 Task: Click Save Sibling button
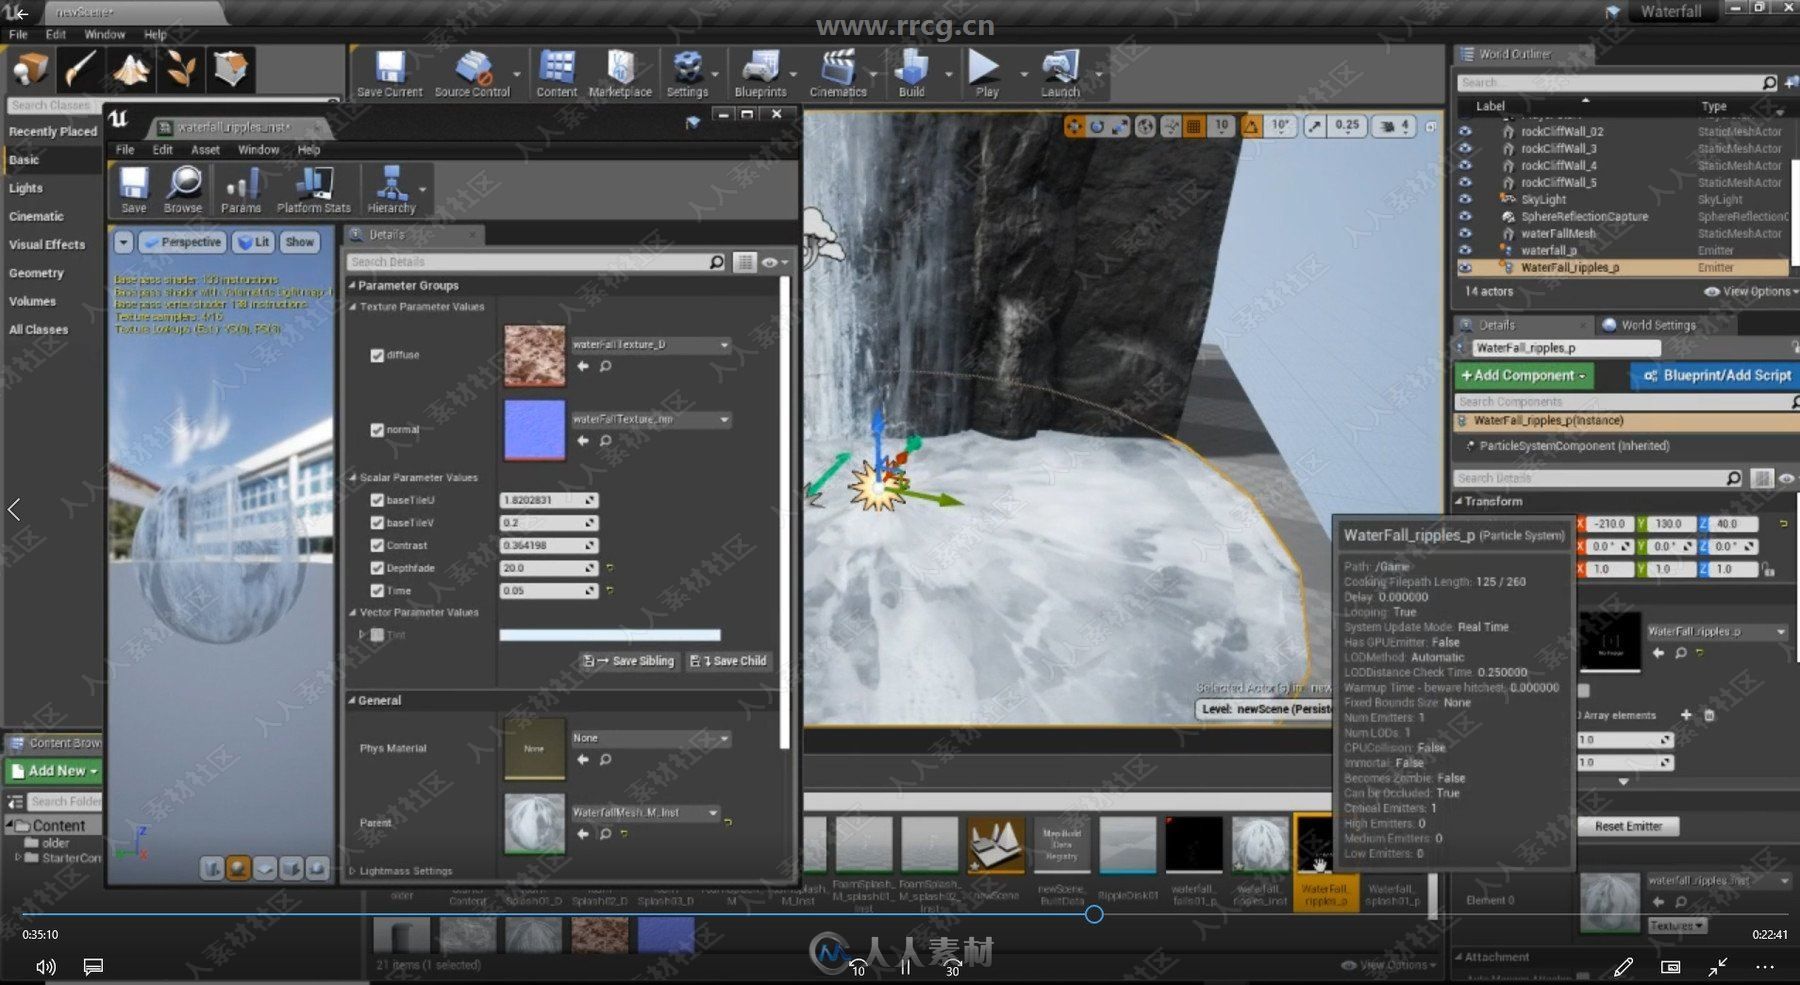tap(628, 661)
